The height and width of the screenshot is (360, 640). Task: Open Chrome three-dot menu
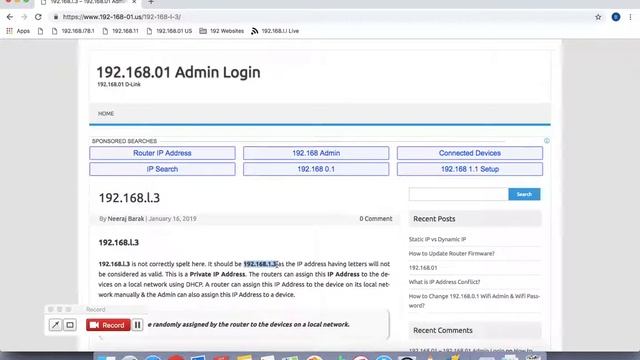pos(630,17)
